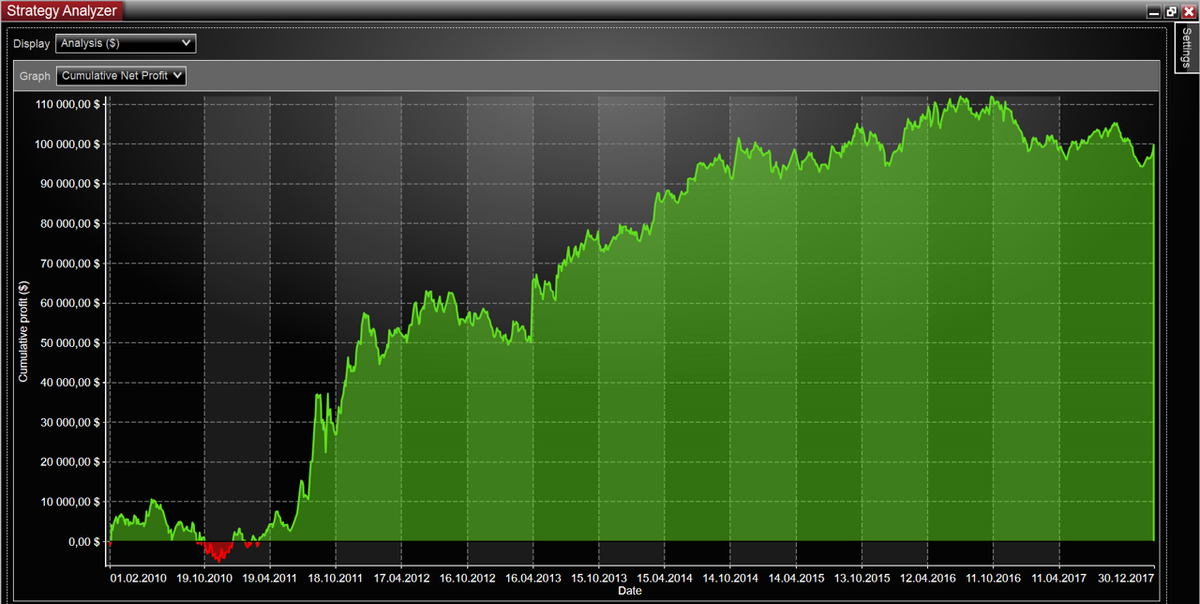Click the '50 000,00 $' axis value
This screenshot has height=604, width=1200.
pos(71,343)
